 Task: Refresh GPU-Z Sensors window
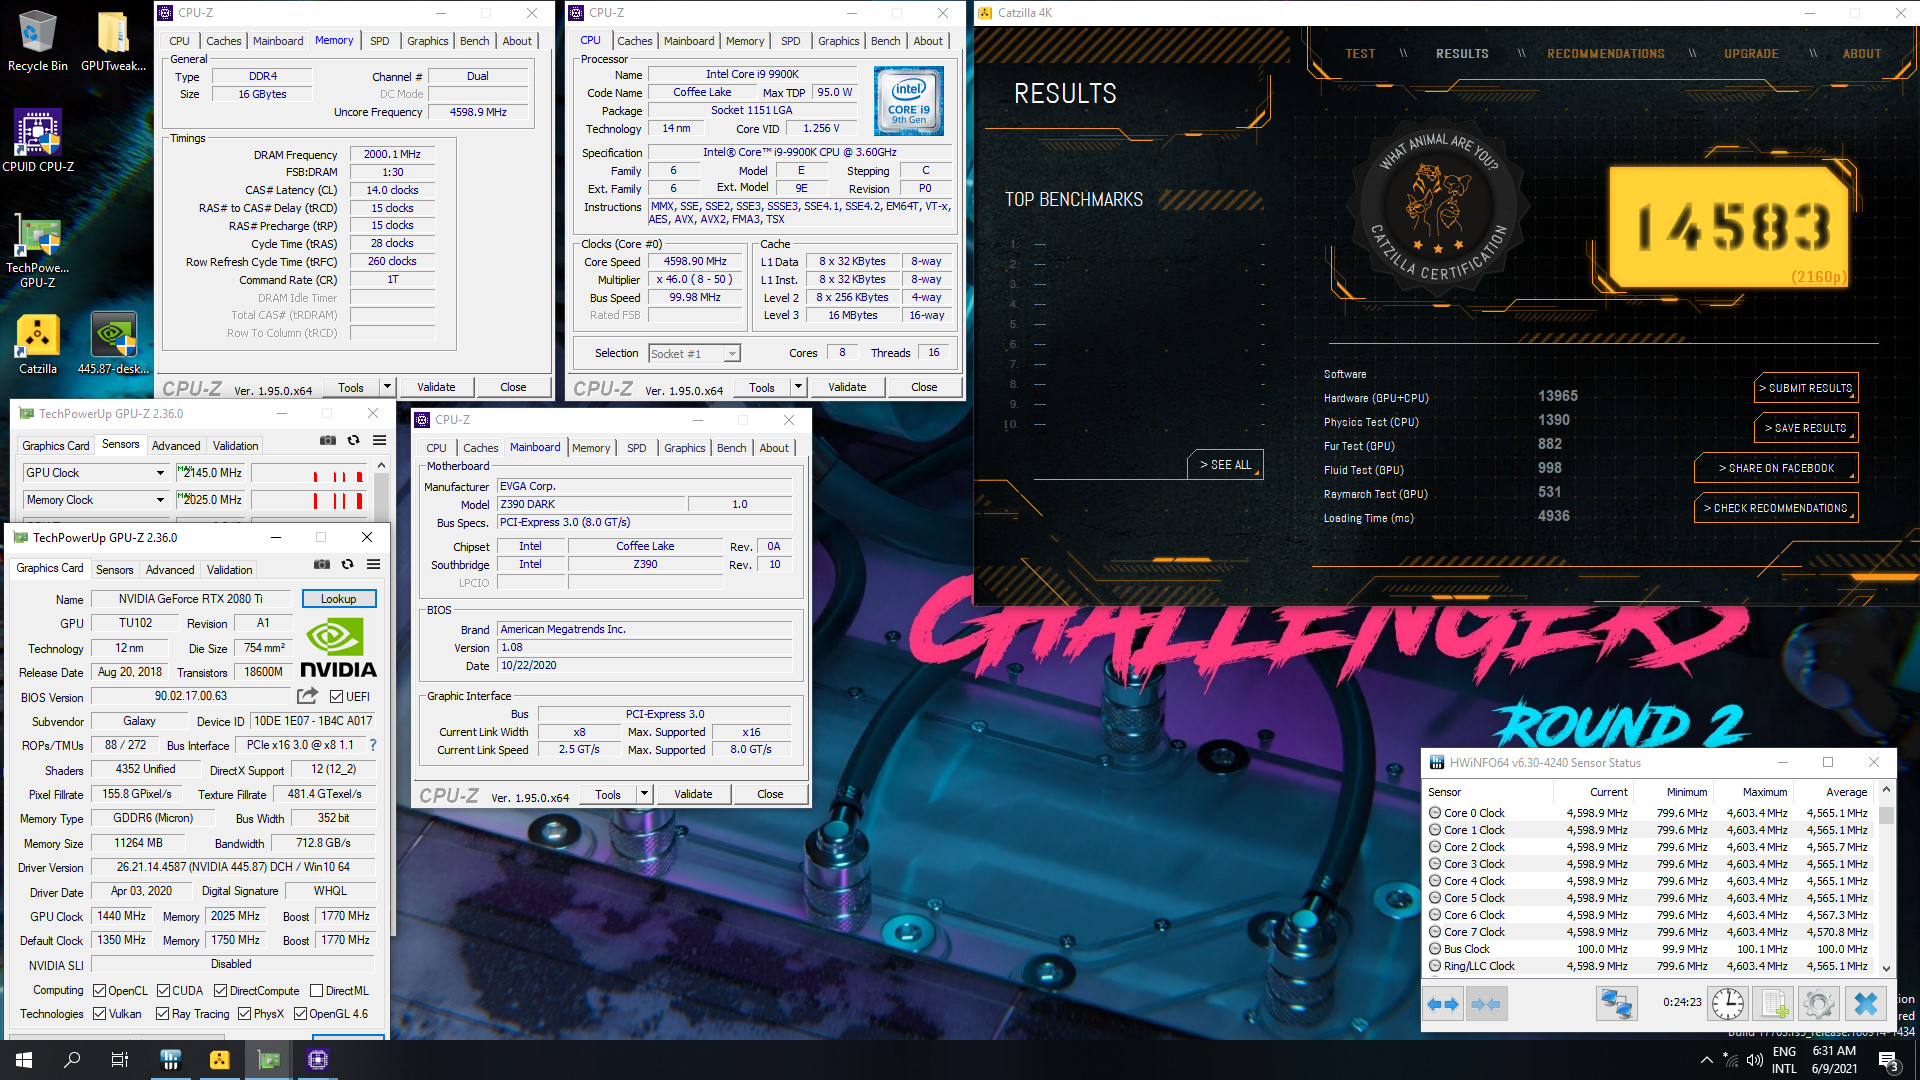tap(353, 441)
